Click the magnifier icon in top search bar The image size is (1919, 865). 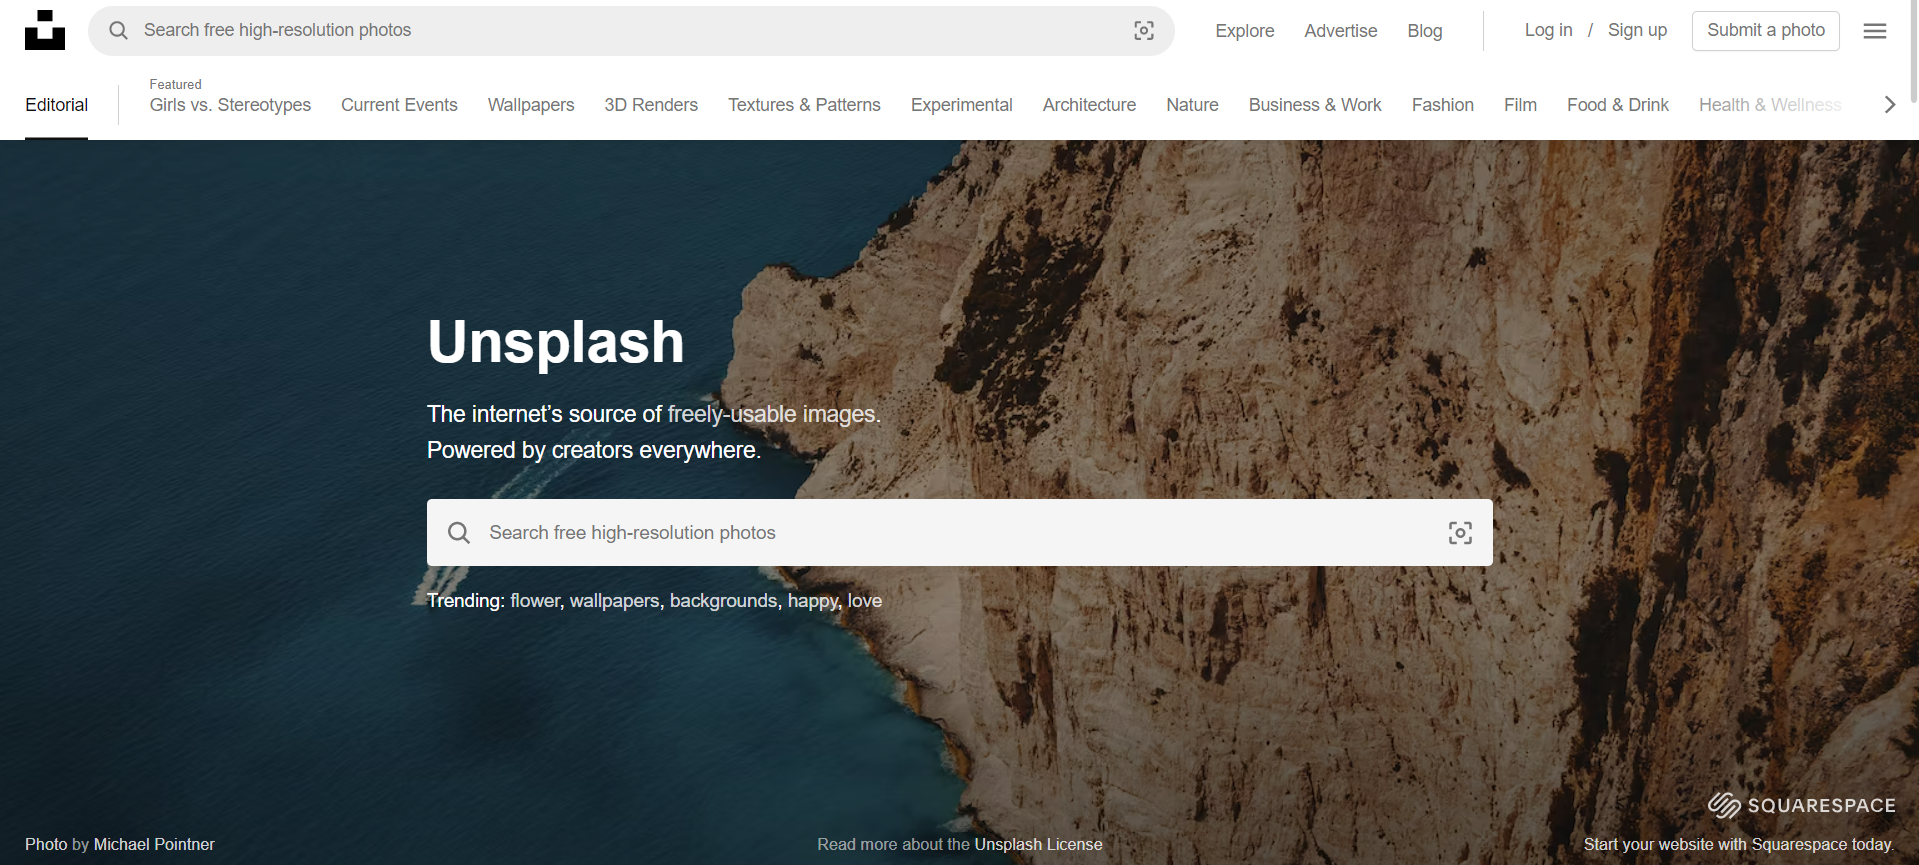[118, 30]
